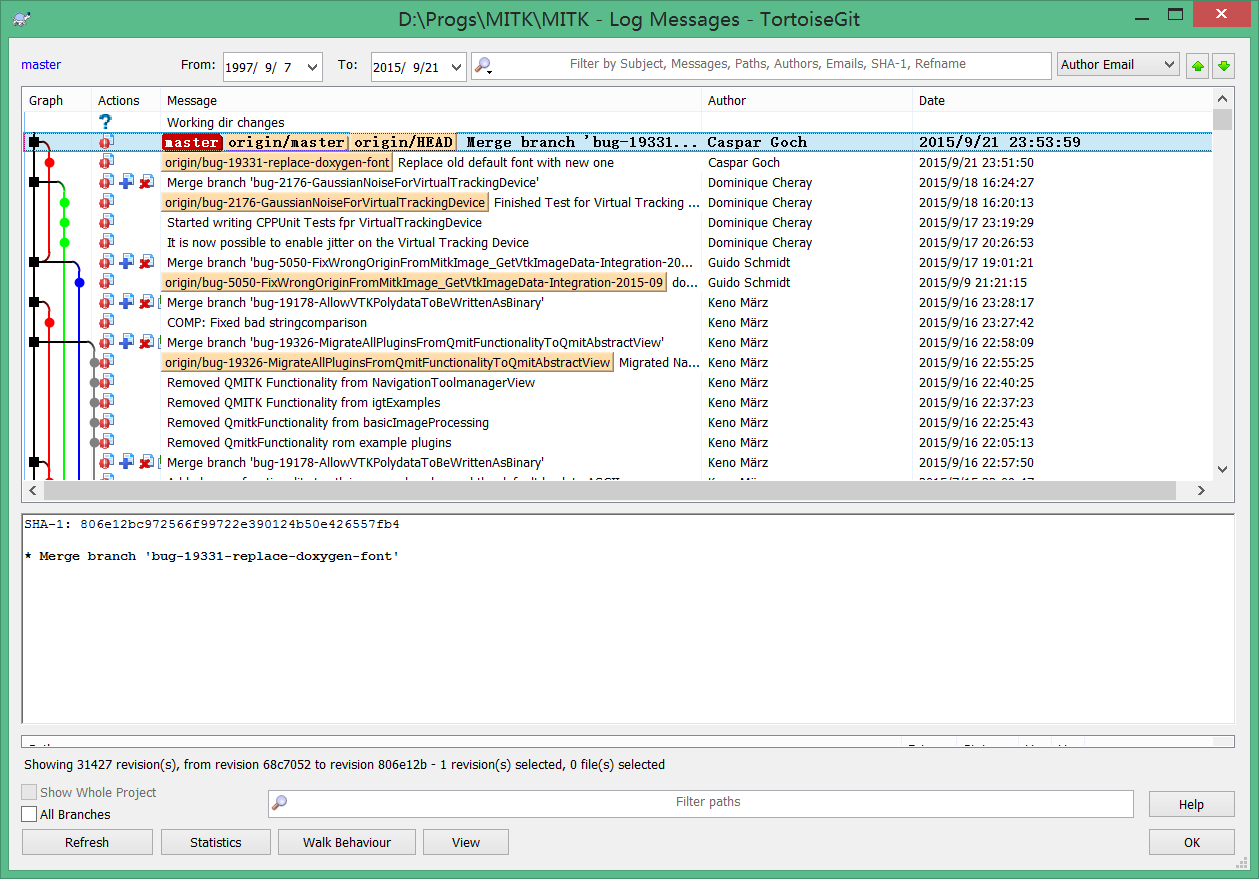This screenshot has height=879, width=1259.
Task: Click modified icon on 'Removed QMITK Functionality from igtExamples' row
Action: (x=106, y=402)
